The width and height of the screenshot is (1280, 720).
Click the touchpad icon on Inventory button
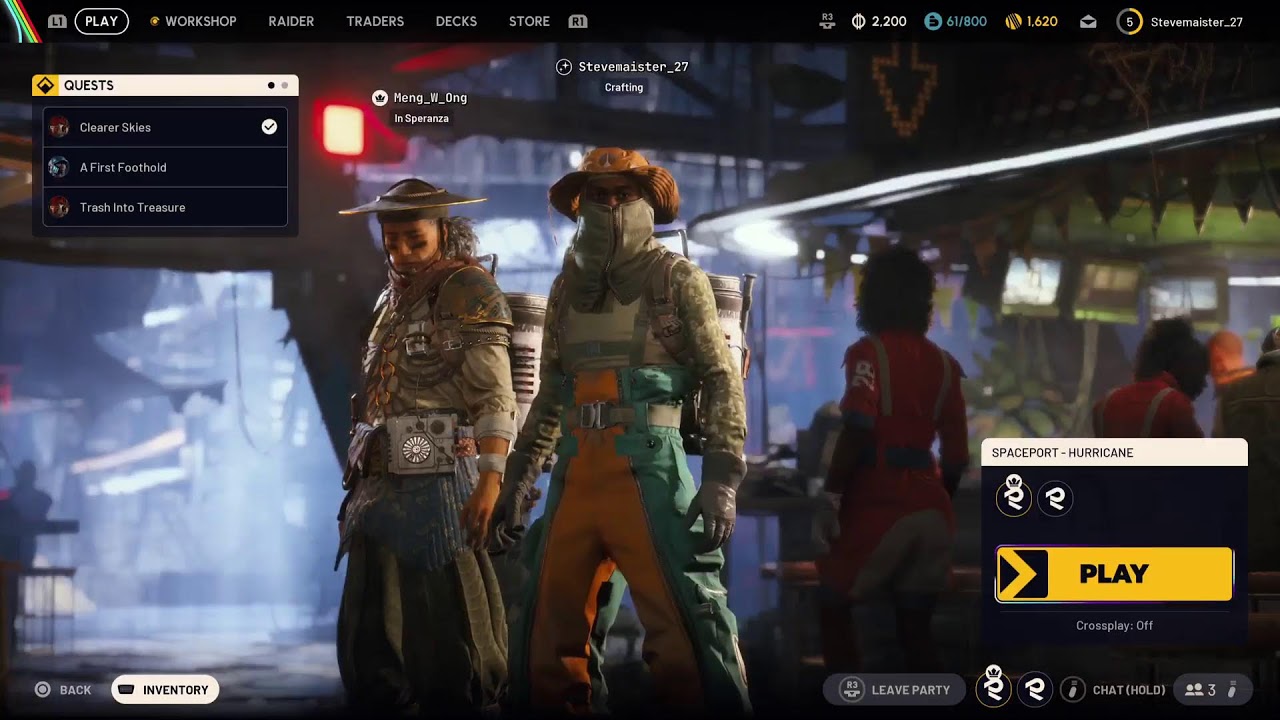tap(126, 690)
